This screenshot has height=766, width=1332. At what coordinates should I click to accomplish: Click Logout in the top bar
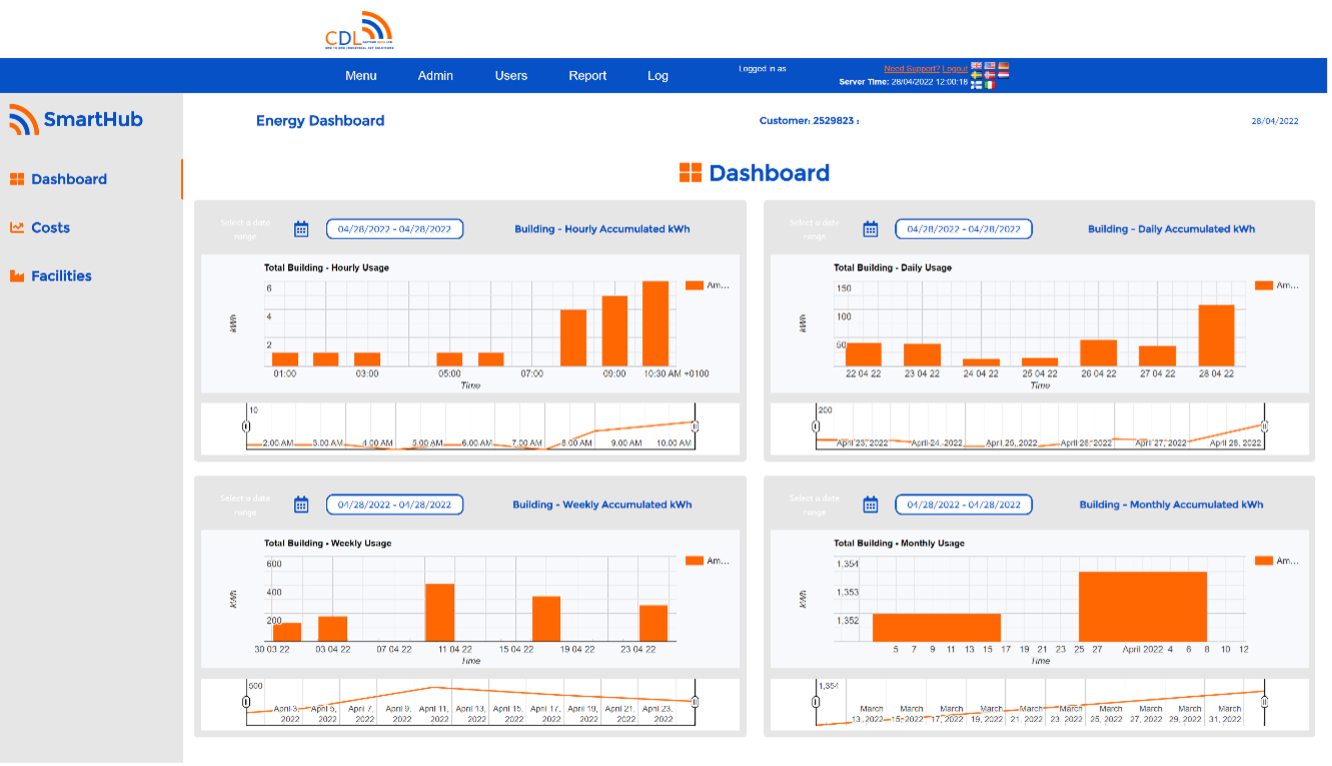(x=957, y=67)
